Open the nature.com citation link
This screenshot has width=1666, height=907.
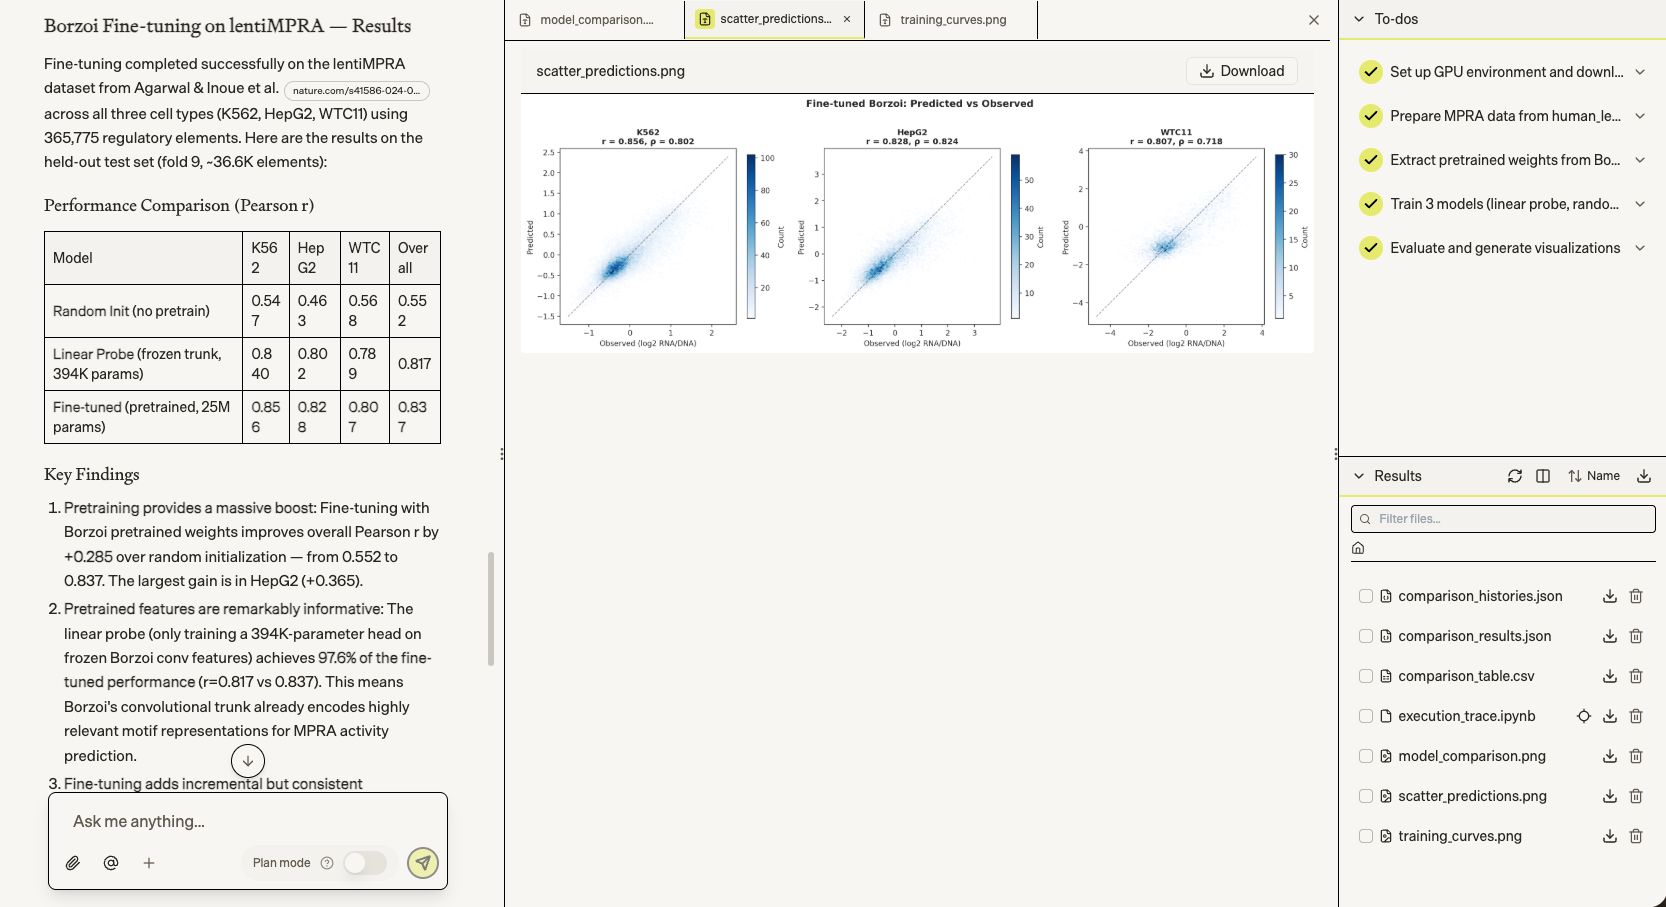[356, 90]
